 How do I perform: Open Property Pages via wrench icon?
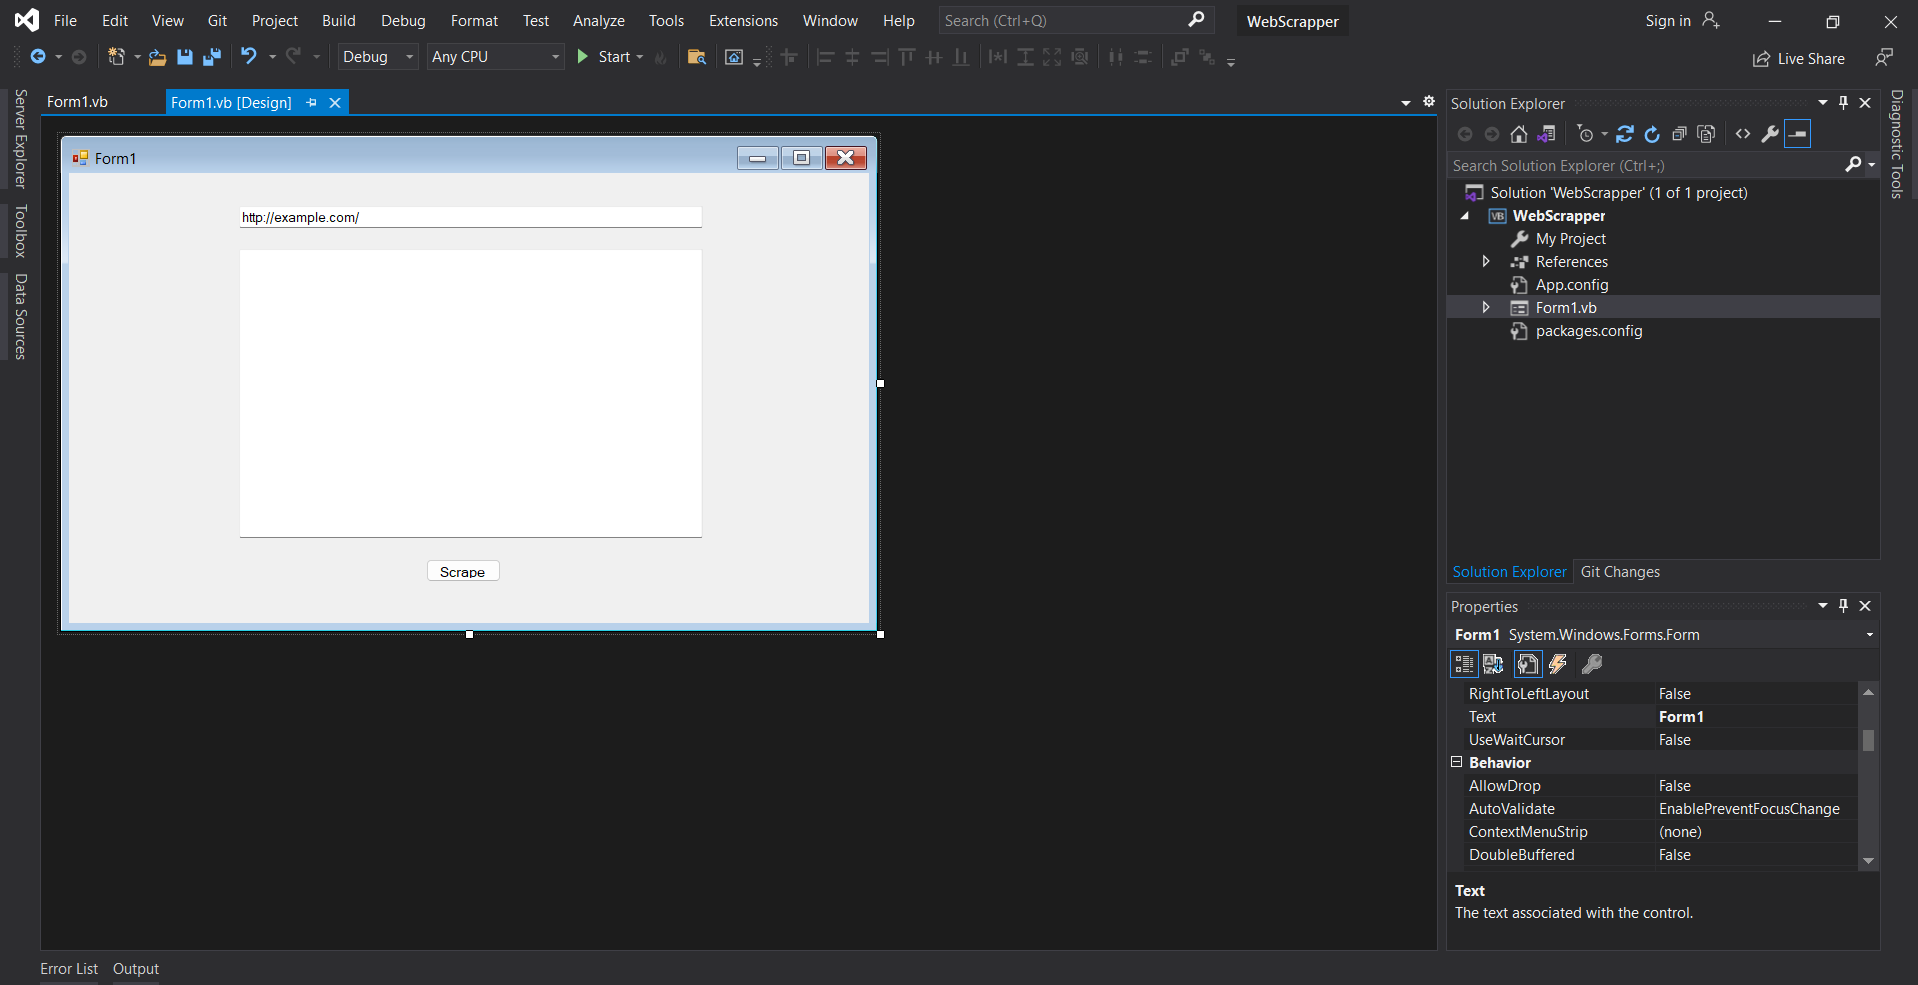pyautogui.click(x=1592, y=663)
